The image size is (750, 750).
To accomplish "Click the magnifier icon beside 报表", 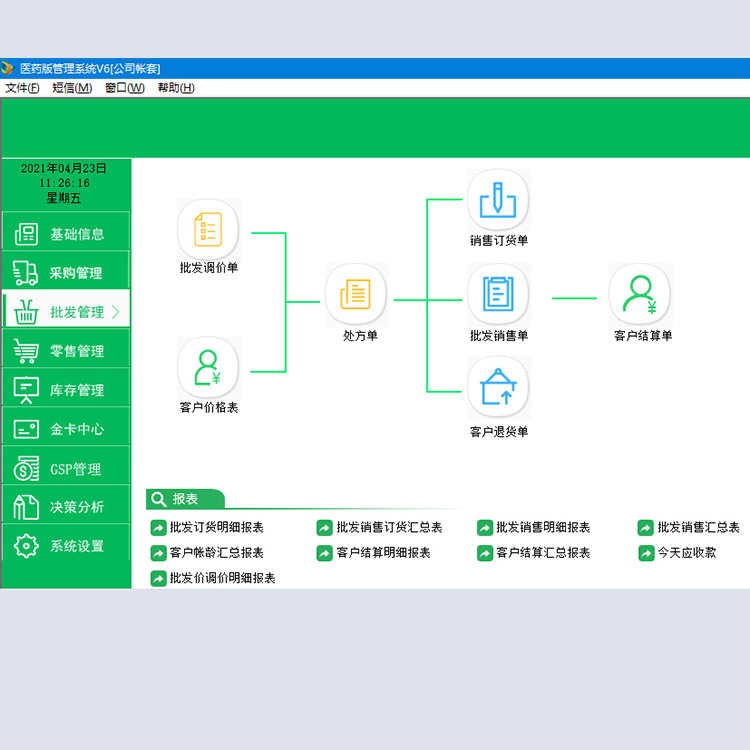I will [x=158, y=499].
